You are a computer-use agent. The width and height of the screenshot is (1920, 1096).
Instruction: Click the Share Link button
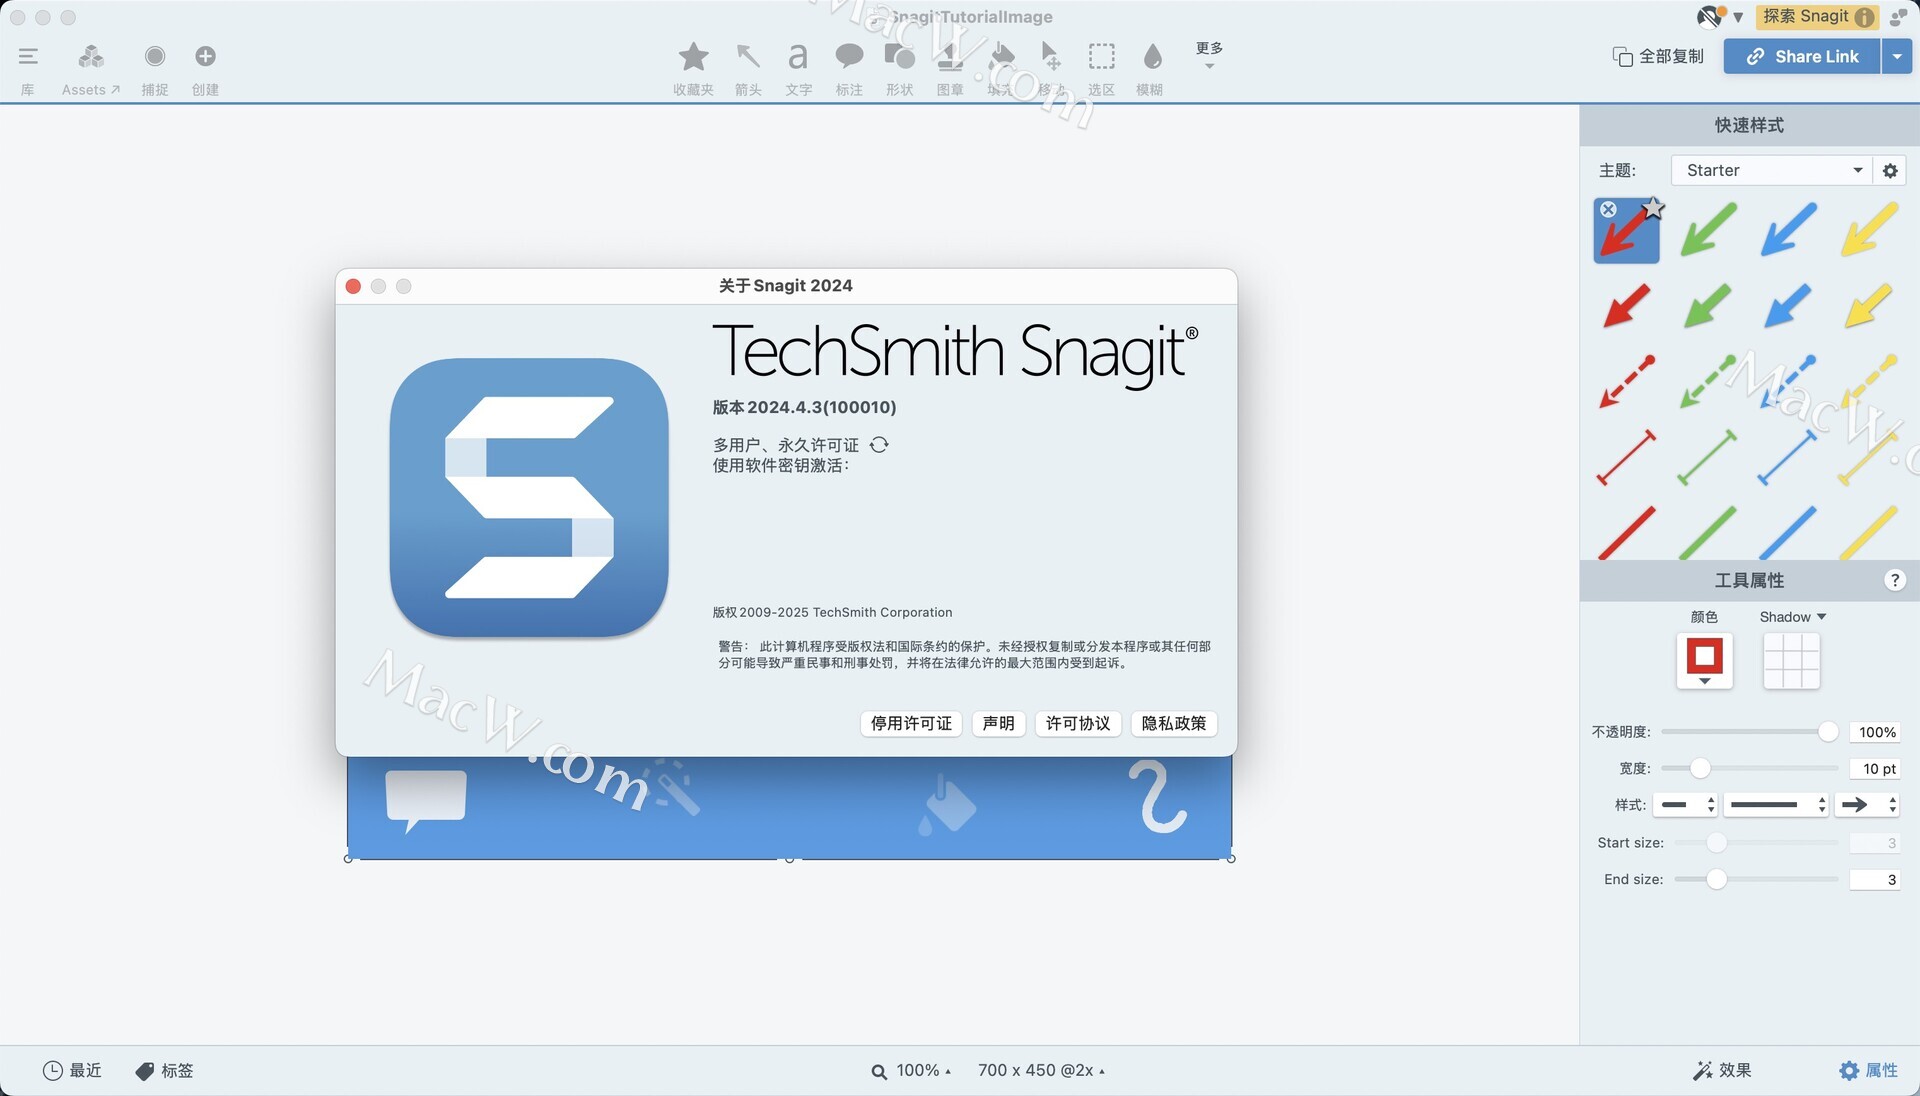pos(1802,56)
